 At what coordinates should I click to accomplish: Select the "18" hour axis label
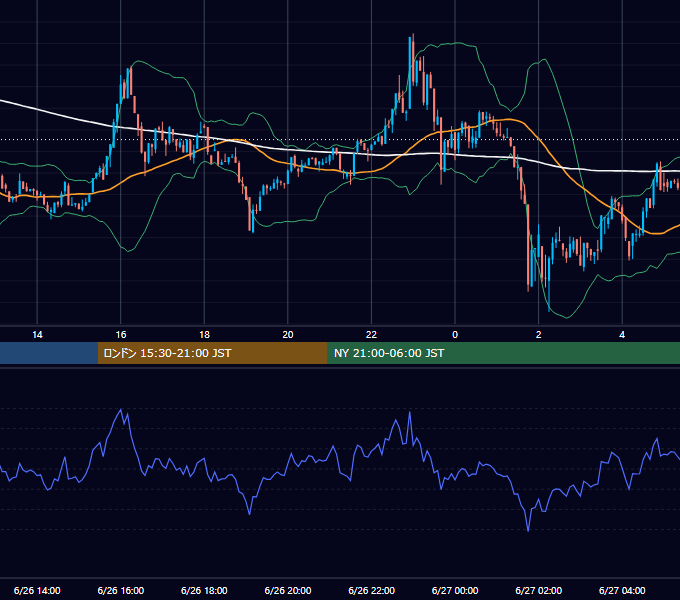[x=204, y=335]
